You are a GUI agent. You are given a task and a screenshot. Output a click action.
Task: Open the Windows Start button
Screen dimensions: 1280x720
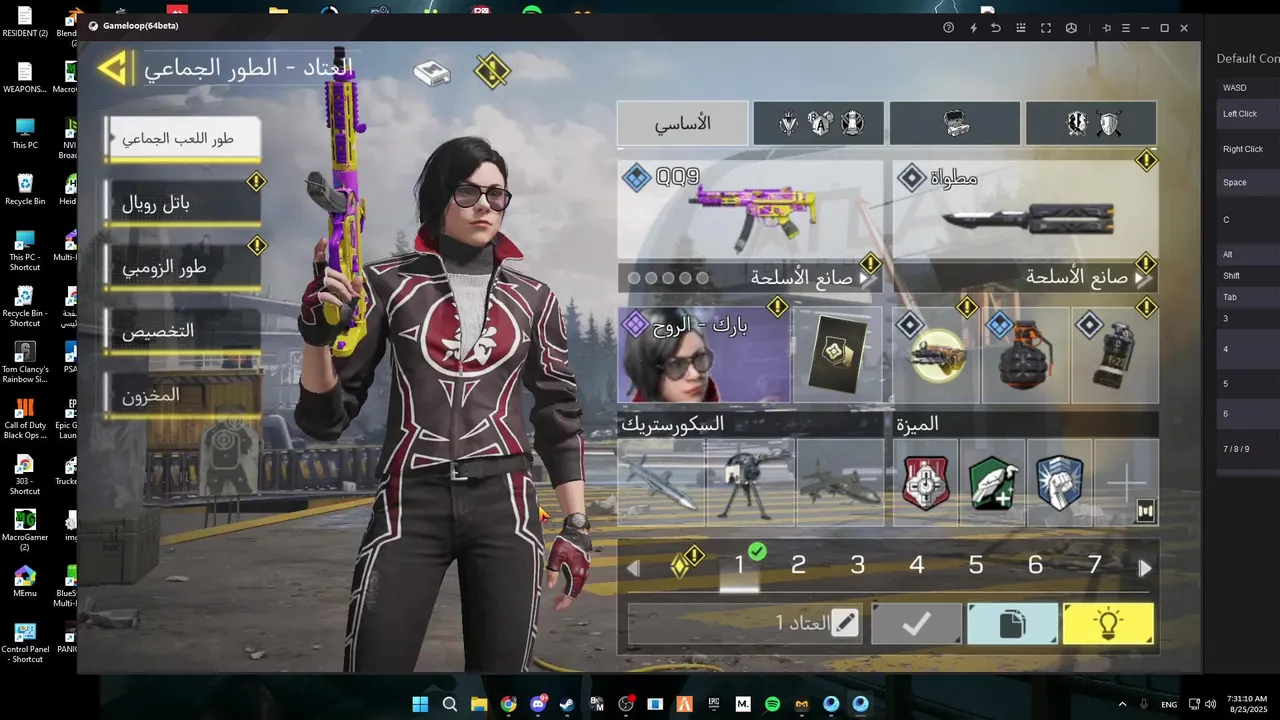pyautogui.click(x=420, y=704)
